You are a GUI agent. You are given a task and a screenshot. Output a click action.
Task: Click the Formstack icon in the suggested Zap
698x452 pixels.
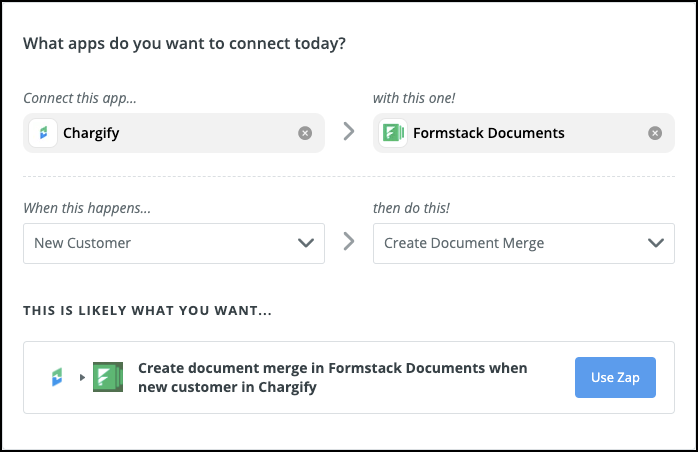(x=107, y=377)
